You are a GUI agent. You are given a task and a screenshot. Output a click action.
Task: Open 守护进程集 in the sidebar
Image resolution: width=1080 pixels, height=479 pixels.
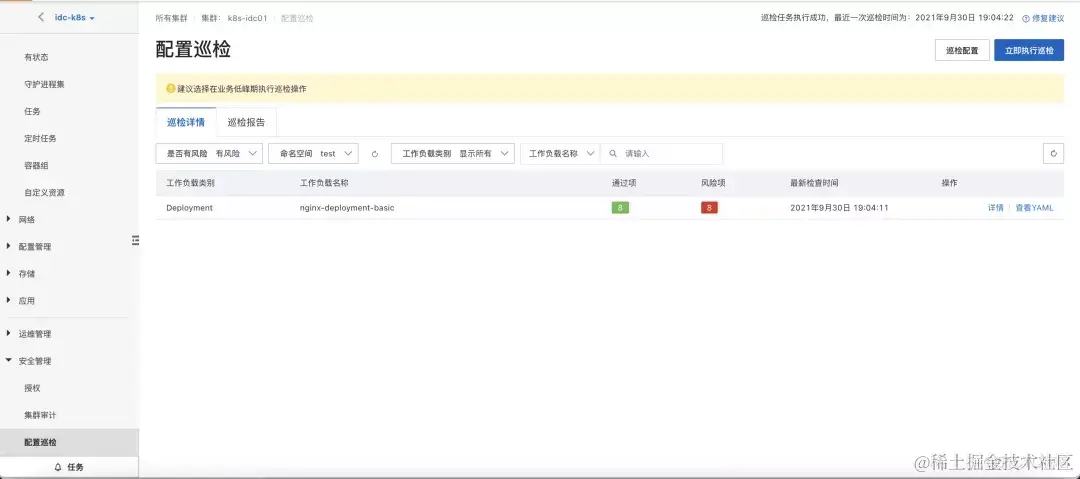pos(45,84)
